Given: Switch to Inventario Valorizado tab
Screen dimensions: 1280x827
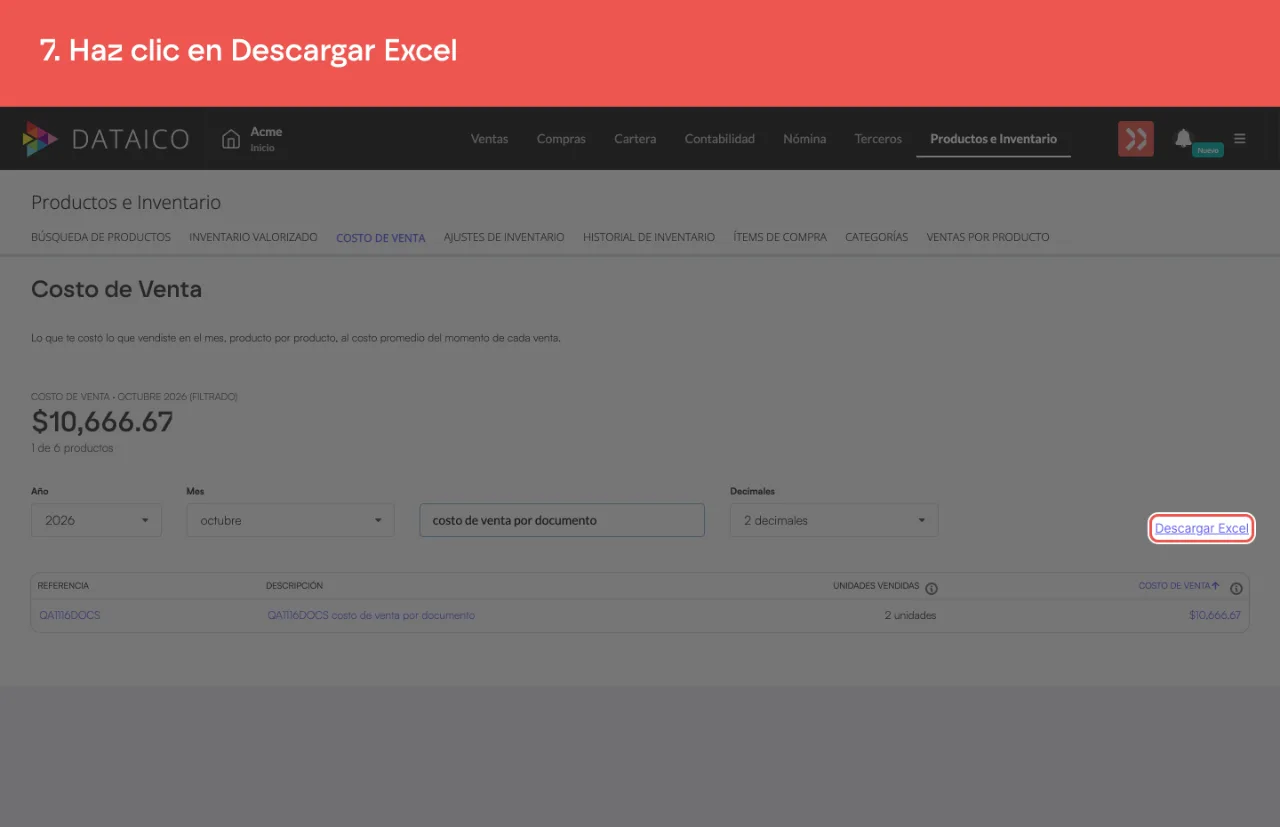Looking at the screenshot, I should pyautogui.click(x=253, y=237).
